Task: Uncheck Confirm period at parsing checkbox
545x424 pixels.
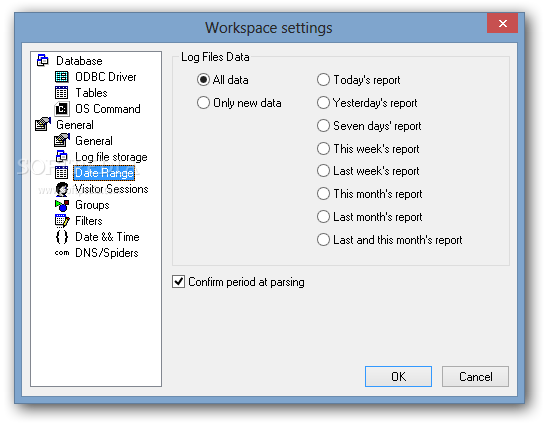Action: pyautogui.click(x=178, y=282)
